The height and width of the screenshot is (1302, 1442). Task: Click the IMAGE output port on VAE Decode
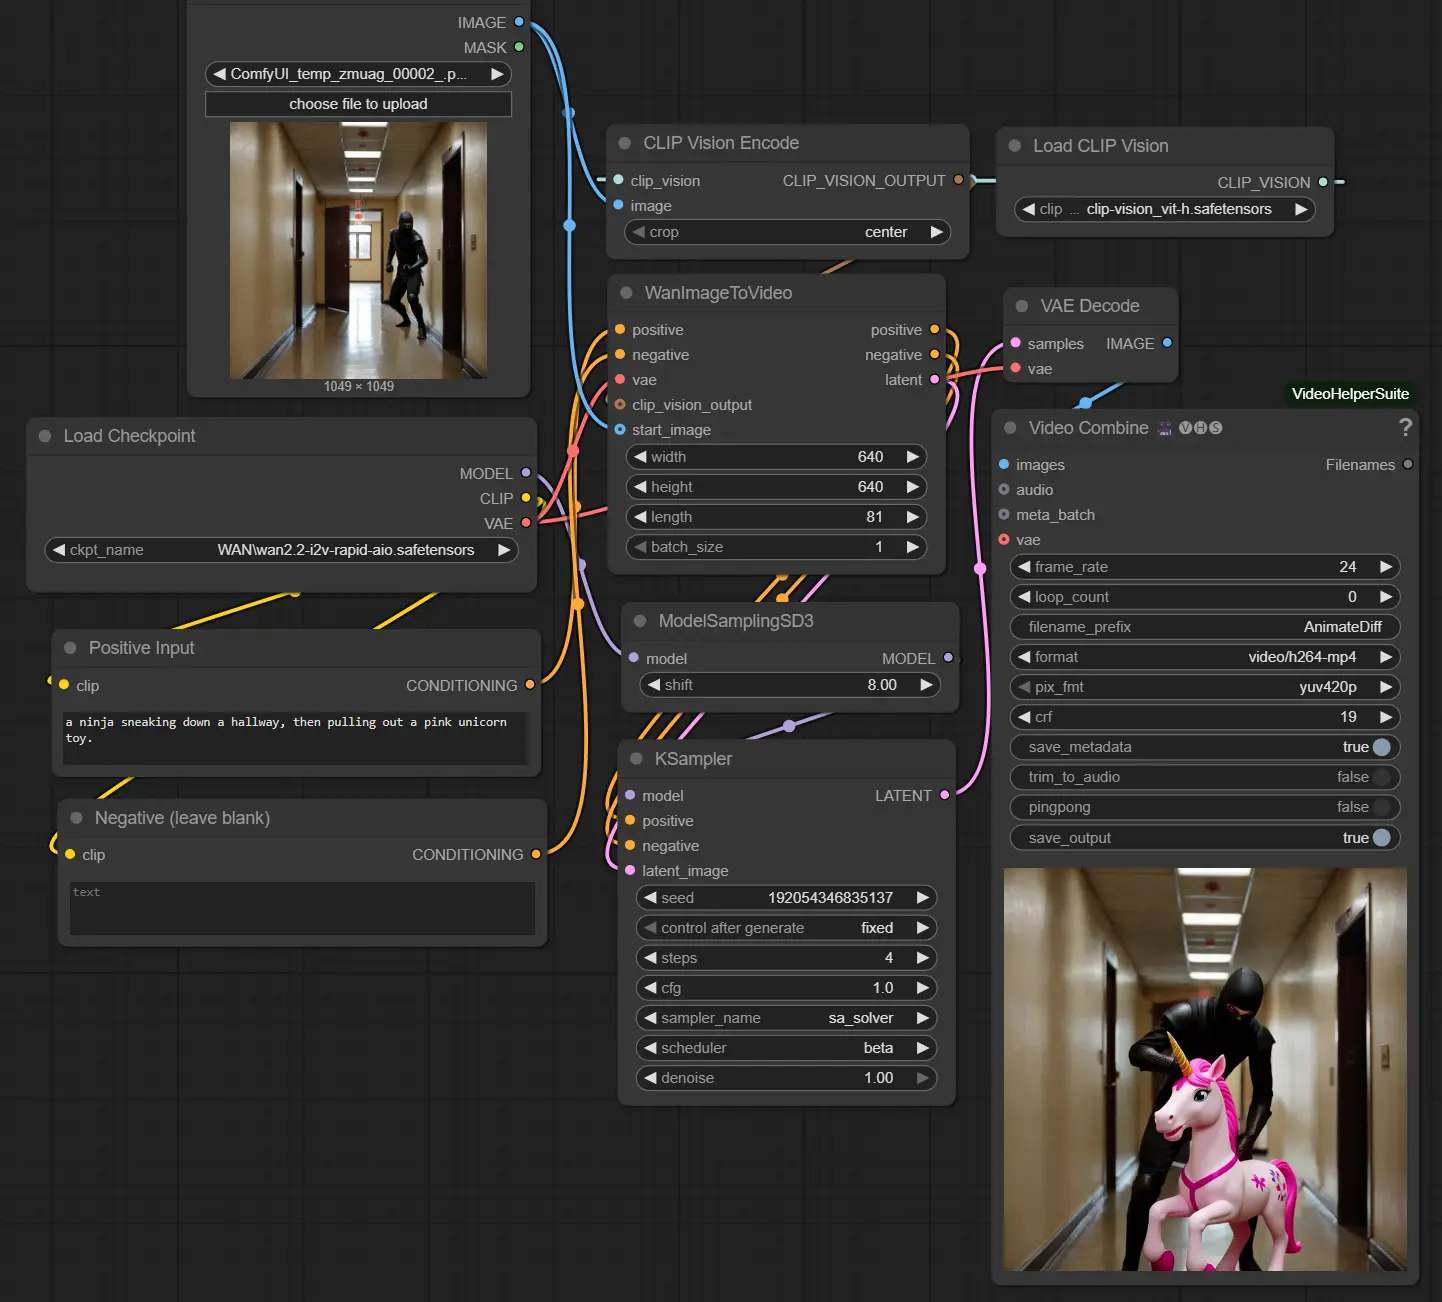[x=1166, y=343]
